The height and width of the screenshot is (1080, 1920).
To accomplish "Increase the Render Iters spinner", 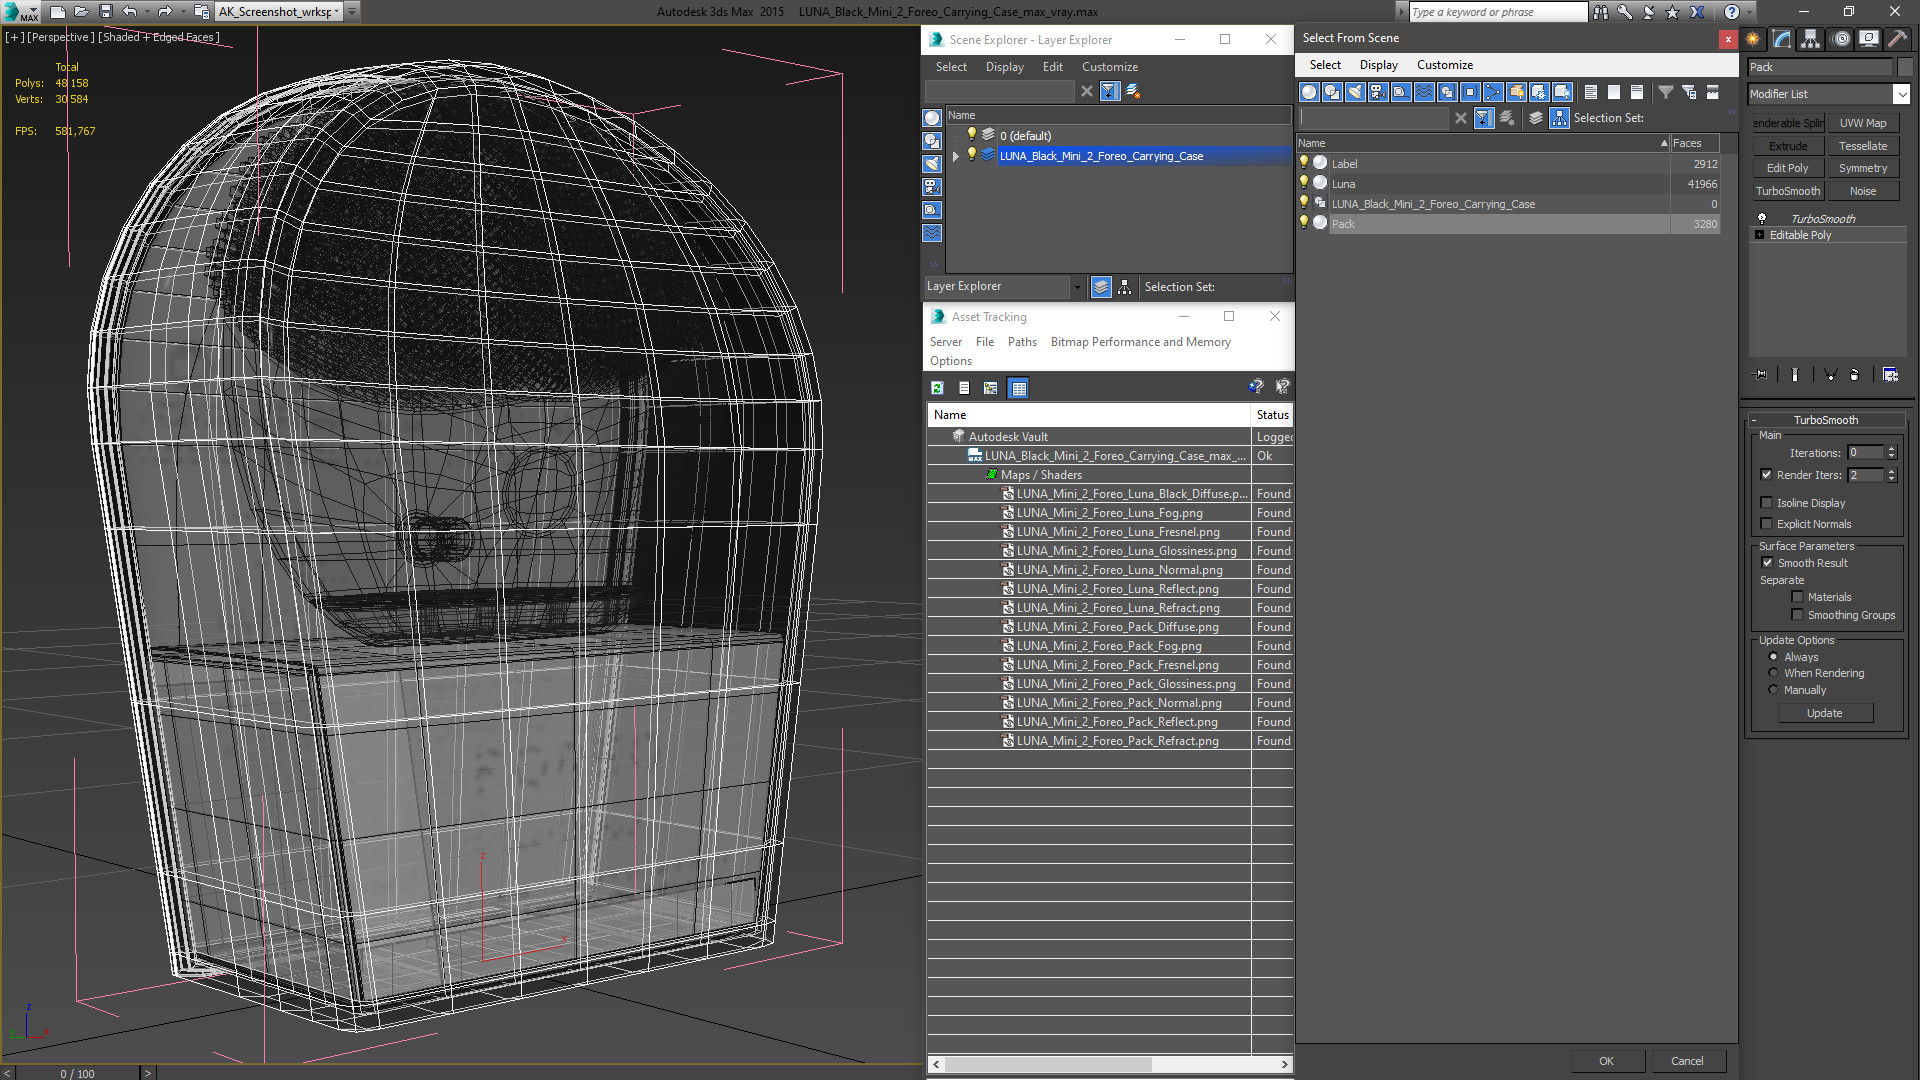I will coord(1891,471).
